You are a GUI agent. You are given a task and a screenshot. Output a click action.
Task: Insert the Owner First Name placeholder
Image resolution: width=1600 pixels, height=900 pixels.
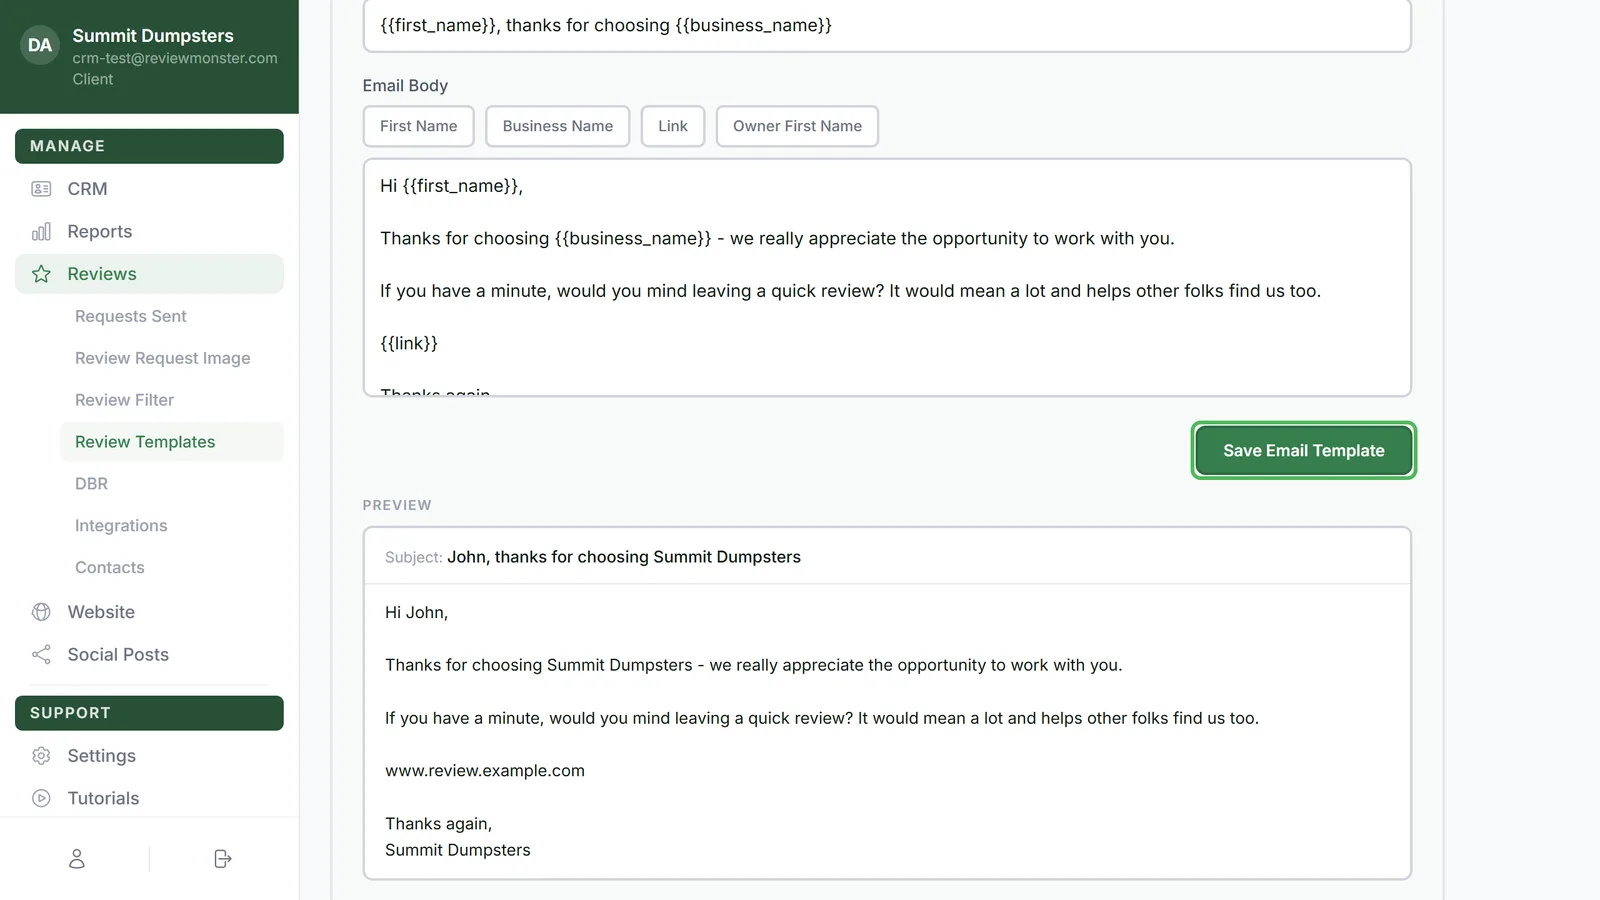click(x=797, y=126)
